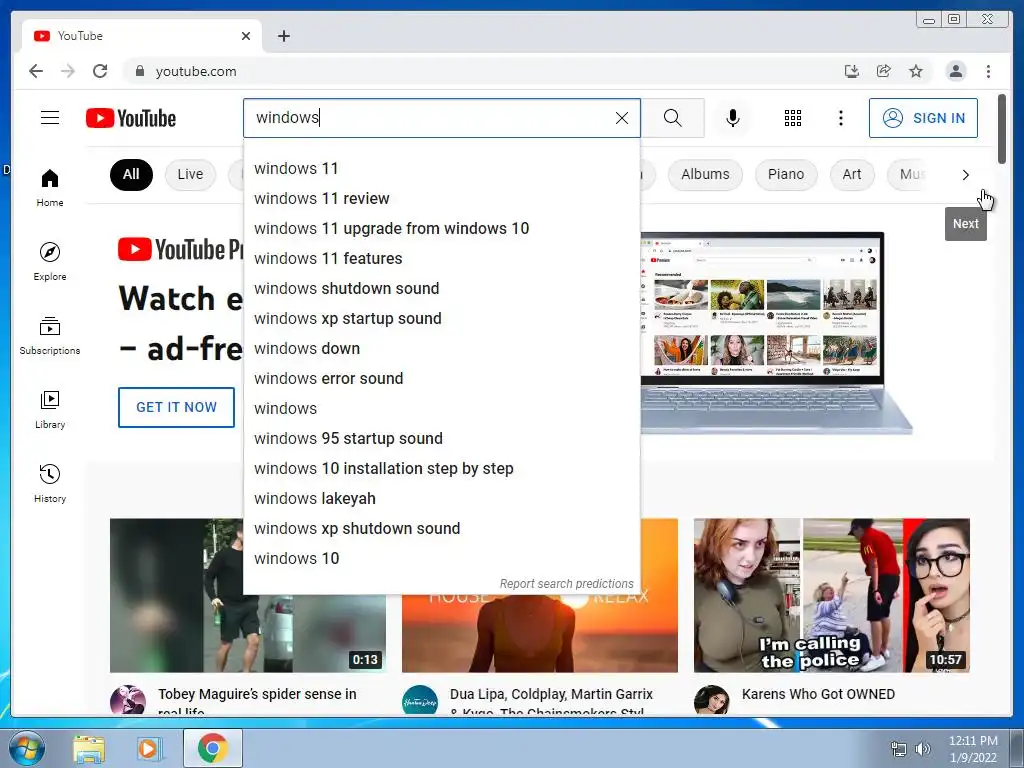This screenshot has height=768, width=1024.
Task: Click the taskbar clock showing 12:11 PM
Action: tap(973, 749)
